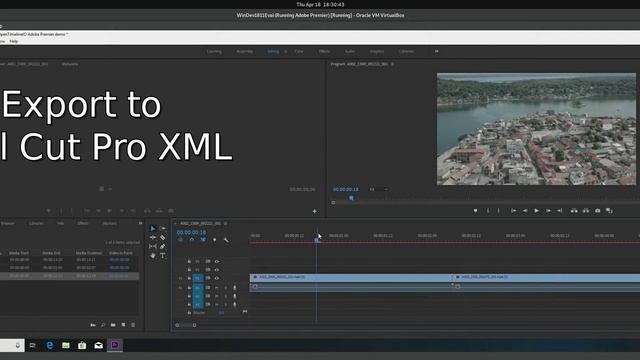
Task: Open Comparison View in Program monitor
Action: click(x=609, y=211)
